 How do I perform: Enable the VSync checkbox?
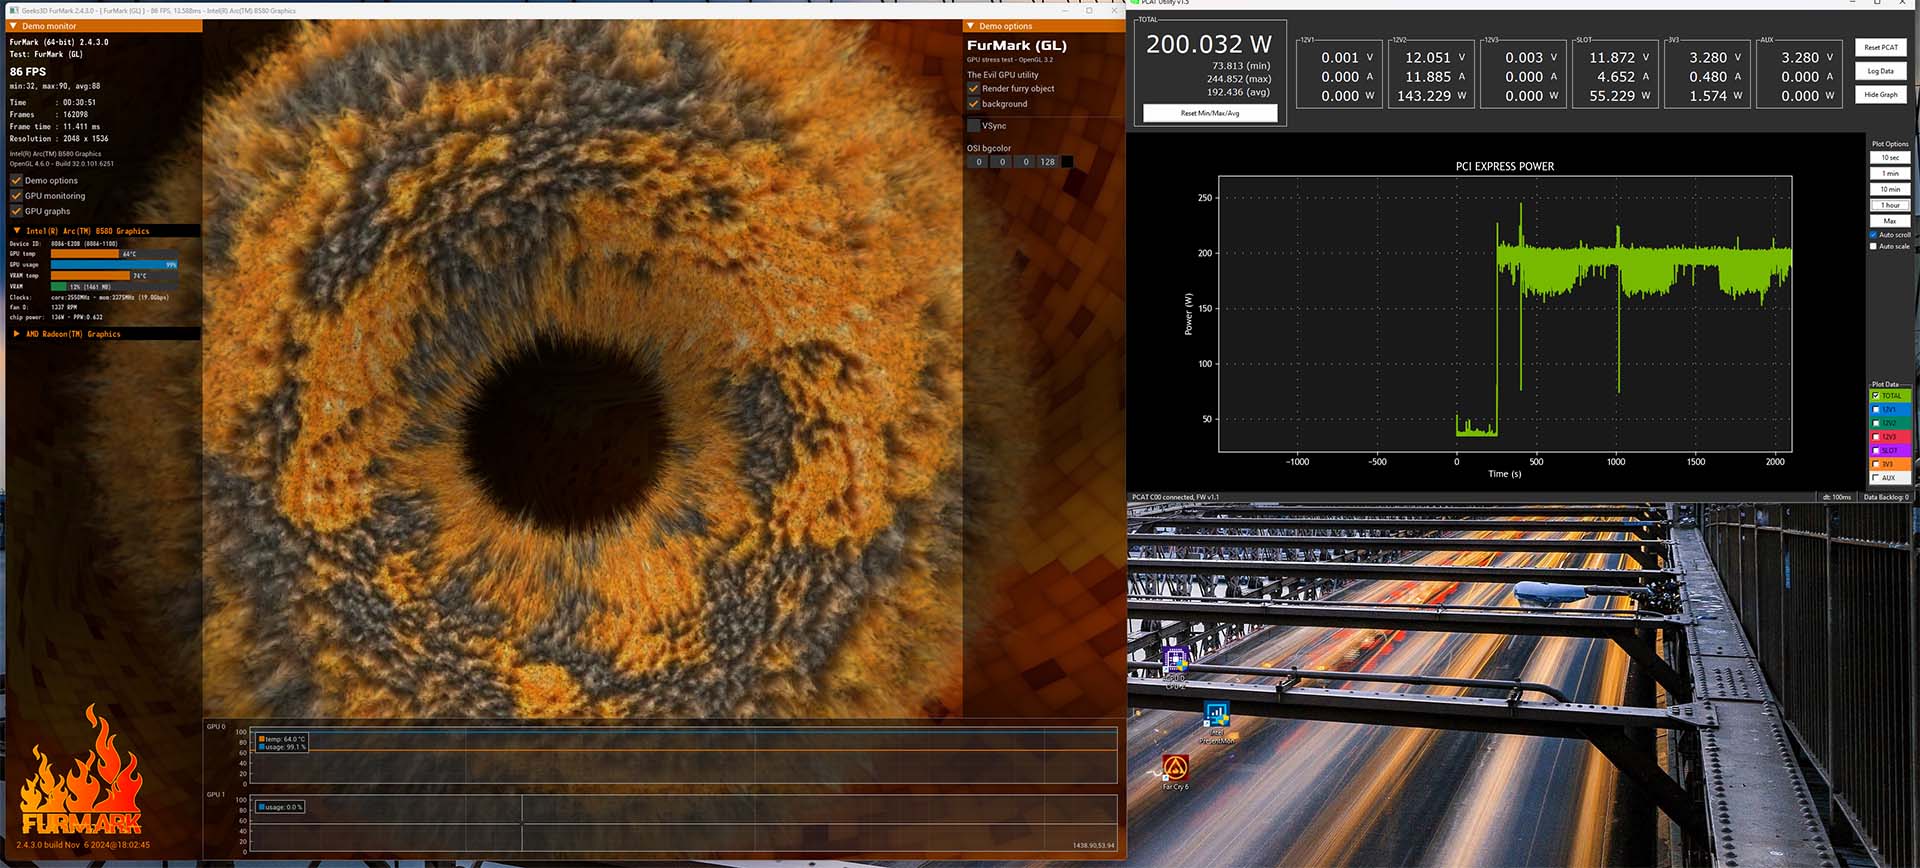[973, 126]
